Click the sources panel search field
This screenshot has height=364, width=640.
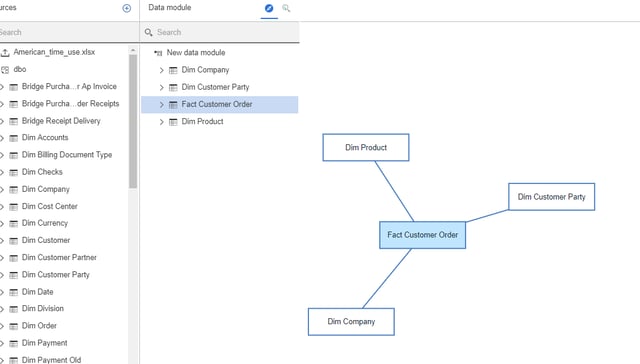(68, 32)
